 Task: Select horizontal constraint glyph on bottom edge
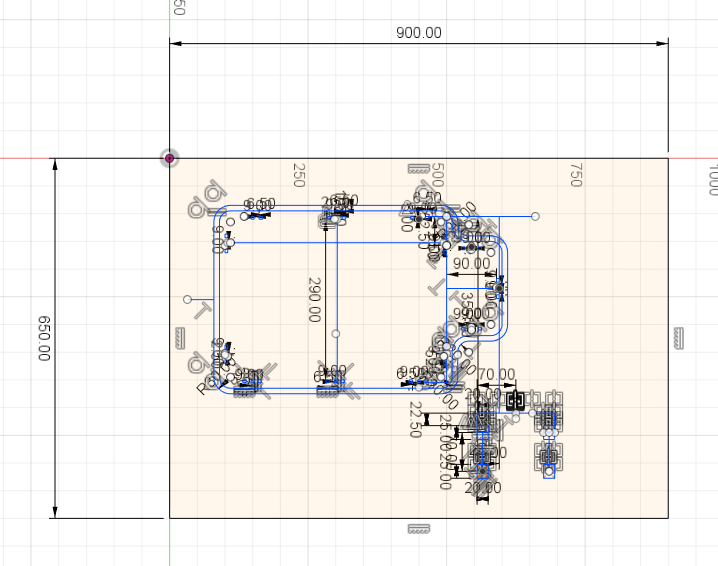point(419,529)
